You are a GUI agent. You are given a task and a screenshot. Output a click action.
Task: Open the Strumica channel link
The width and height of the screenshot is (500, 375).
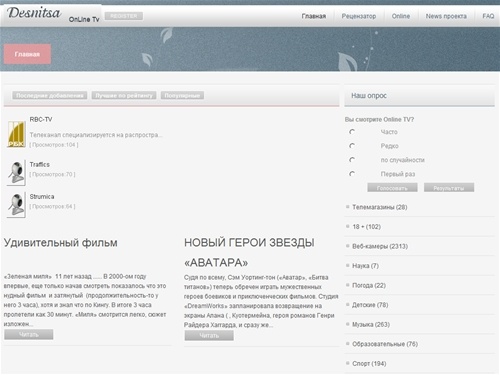click(x=42, y=197)
